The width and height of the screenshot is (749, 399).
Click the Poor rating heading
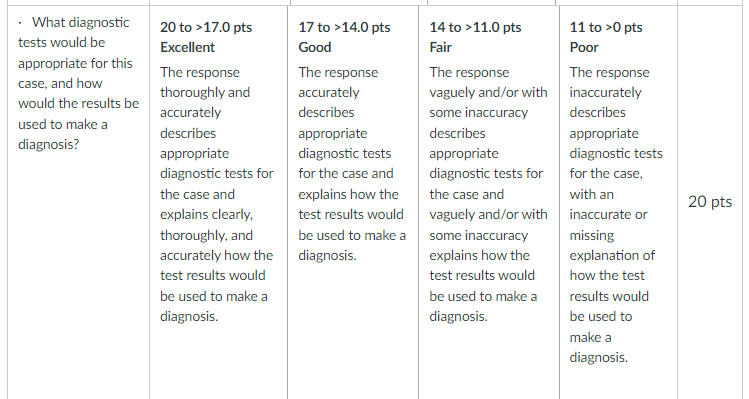pos(584,47)
